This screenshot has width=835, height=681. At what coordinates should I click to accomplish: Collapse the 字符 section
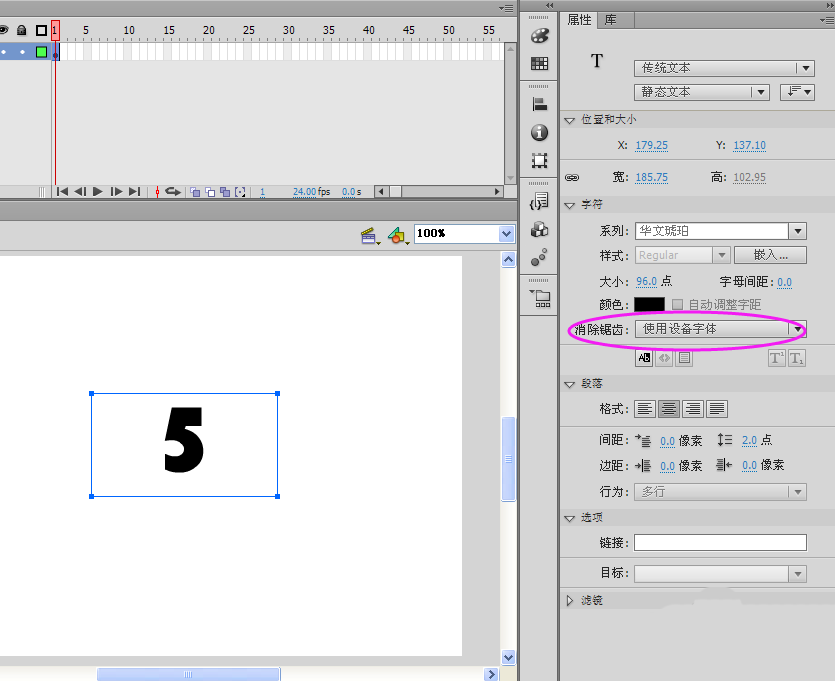pos(570,205)
